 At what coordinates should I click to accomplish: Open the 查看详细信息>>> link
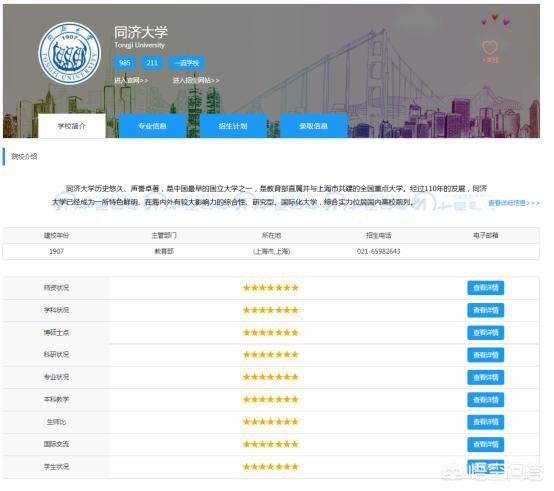(514, 203)
